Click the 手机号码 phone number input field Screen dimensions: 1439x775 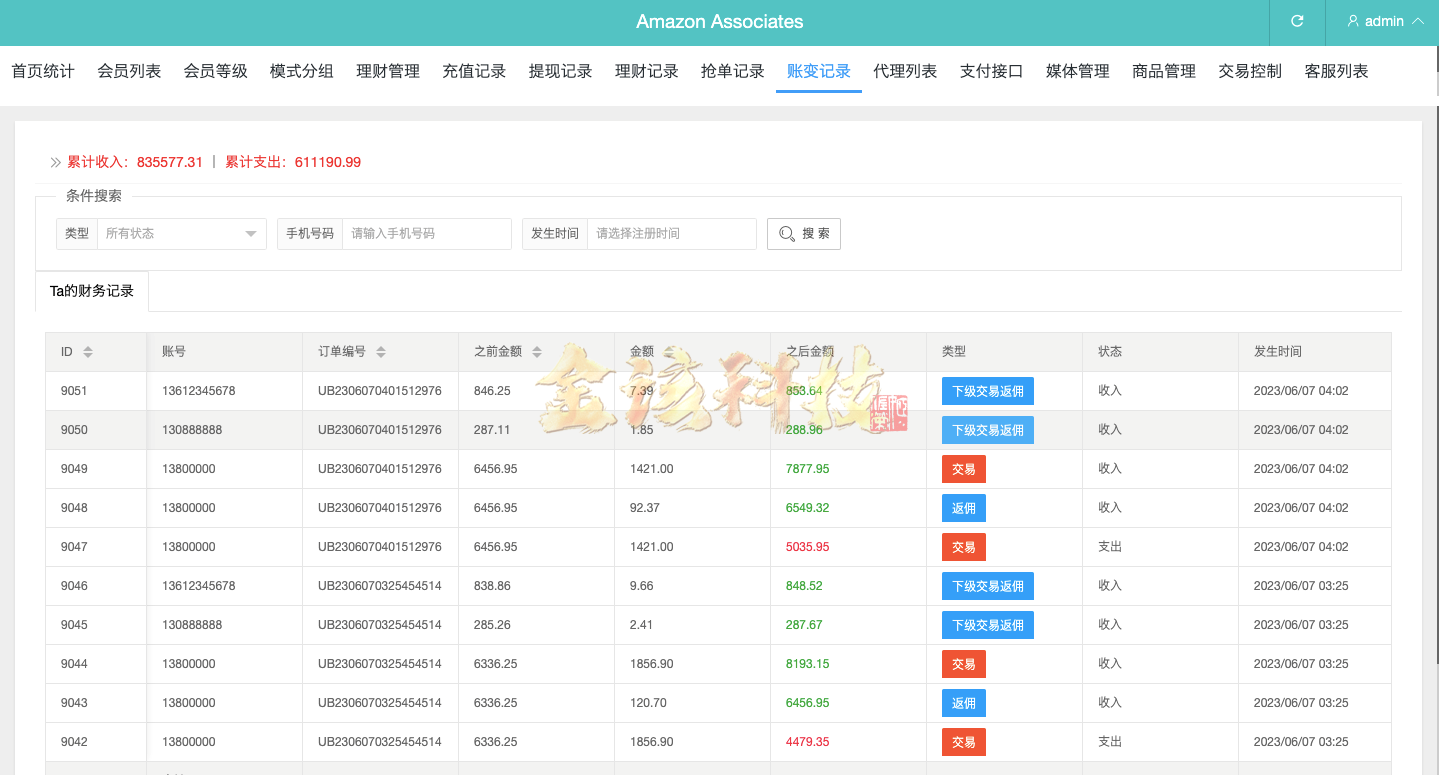(x=426, y=233)
